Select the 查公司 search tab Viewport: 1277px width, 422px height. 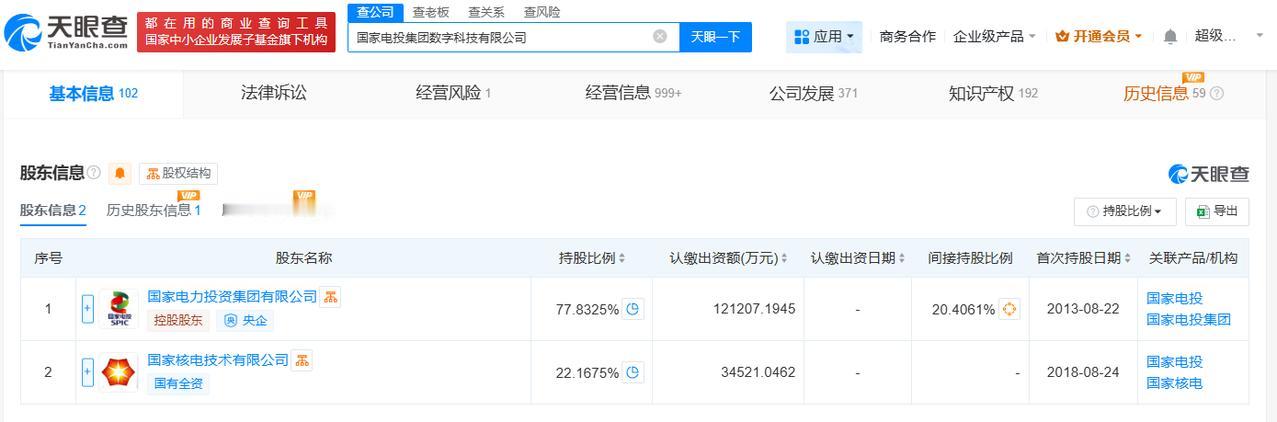[375, 12]
